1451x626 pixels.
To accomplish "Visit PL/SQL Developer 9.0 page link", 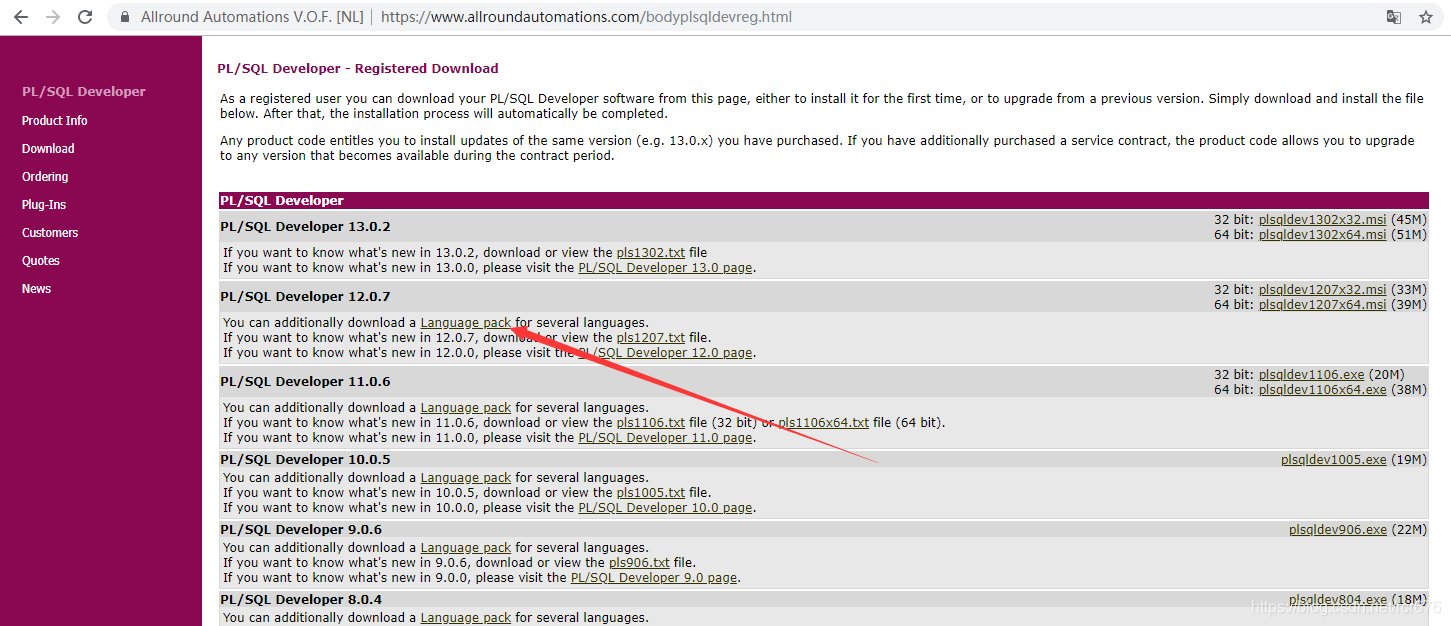I will [654, 578].
